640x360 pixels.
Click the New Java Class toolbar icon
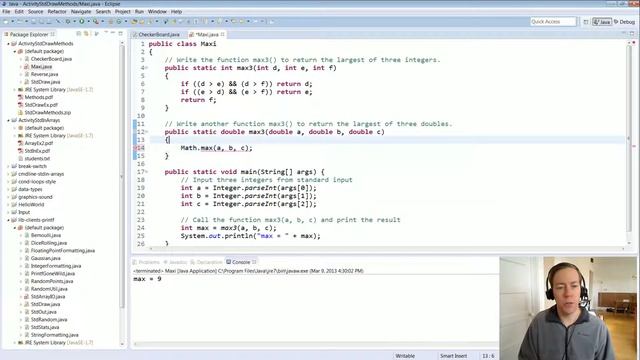(x=119, y=21)
